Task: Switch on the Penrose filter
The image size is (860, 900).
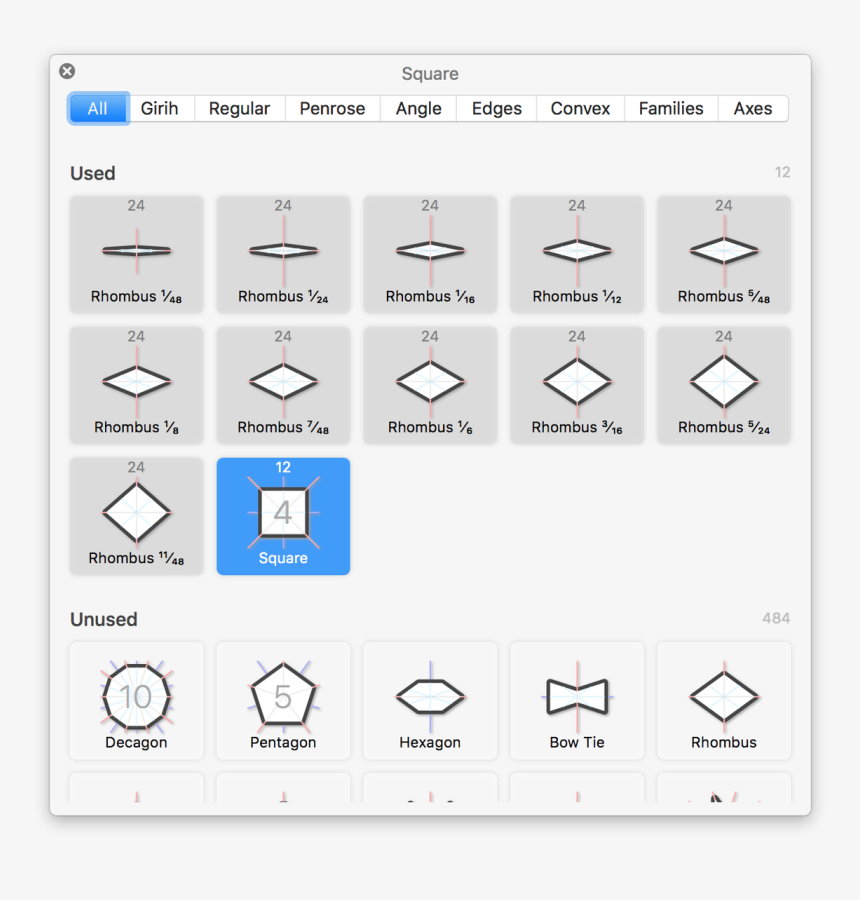Action: click(332, 108)
